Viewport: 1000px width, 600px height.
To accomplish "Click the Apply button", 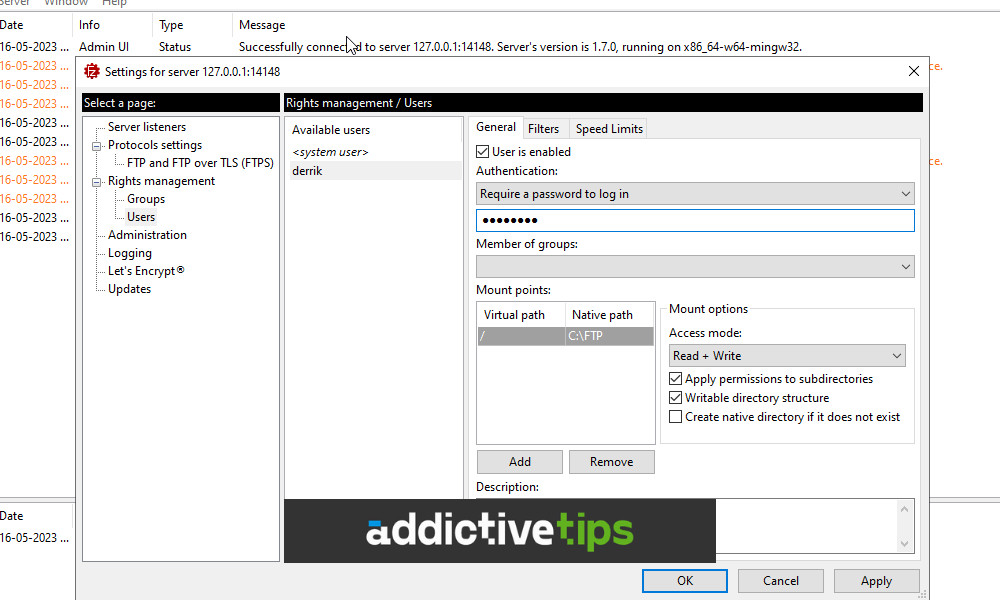I will [876, 580].
